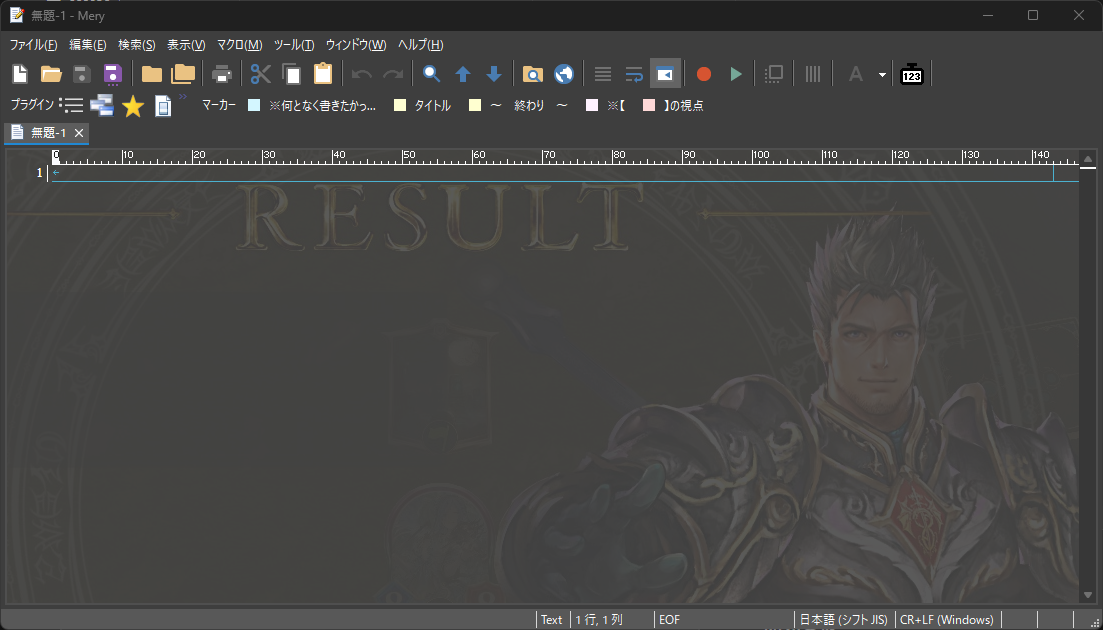Open the 表示(V) menu

(x=186, y=45)
